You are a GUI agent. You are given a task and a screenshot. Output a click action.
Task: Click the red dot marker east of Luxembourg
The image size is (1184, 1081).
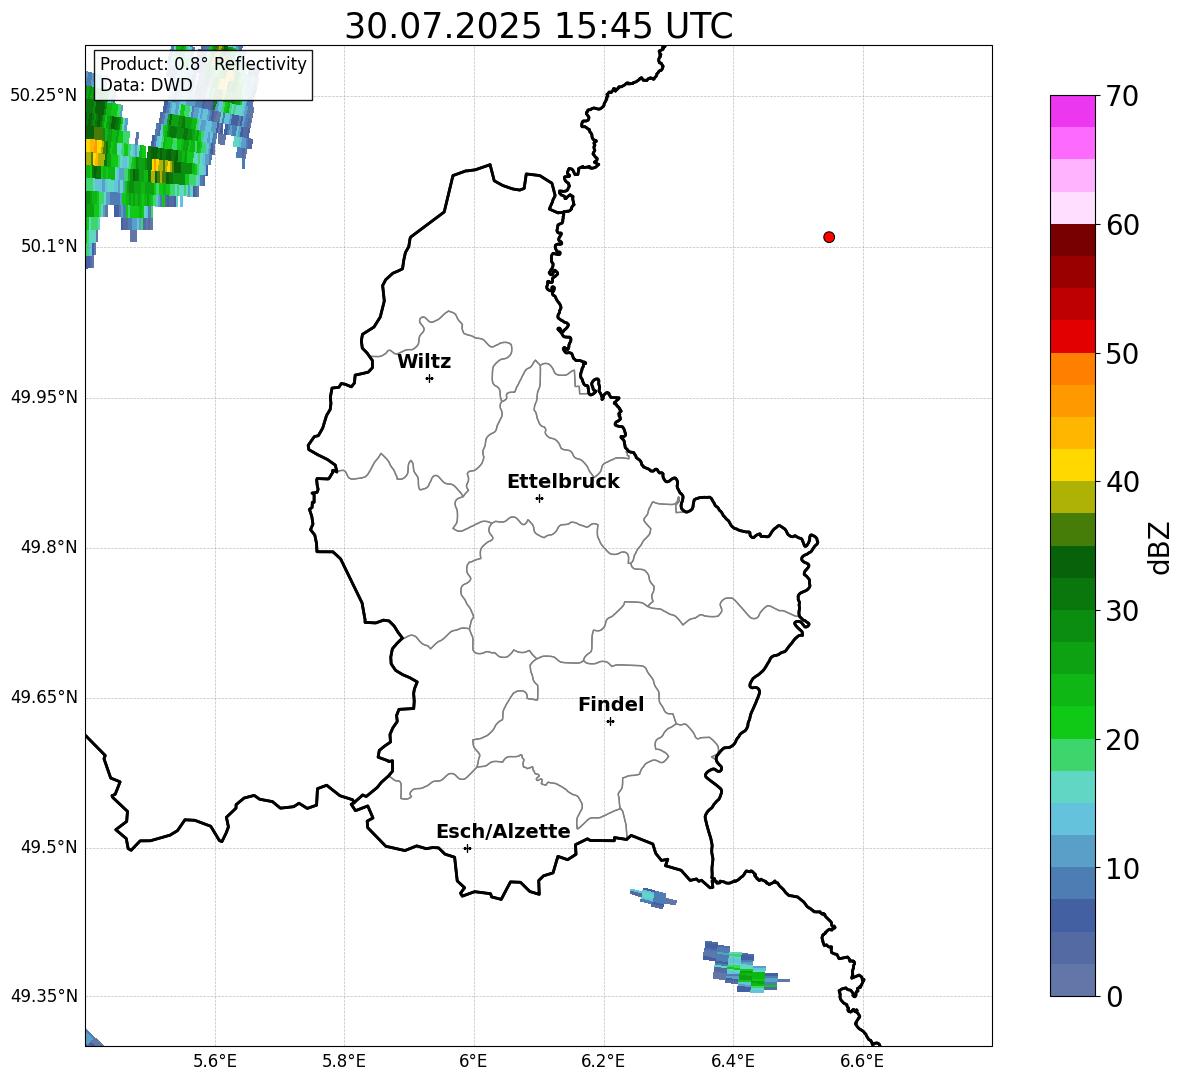pyautogui.click(x=829, y=237)
